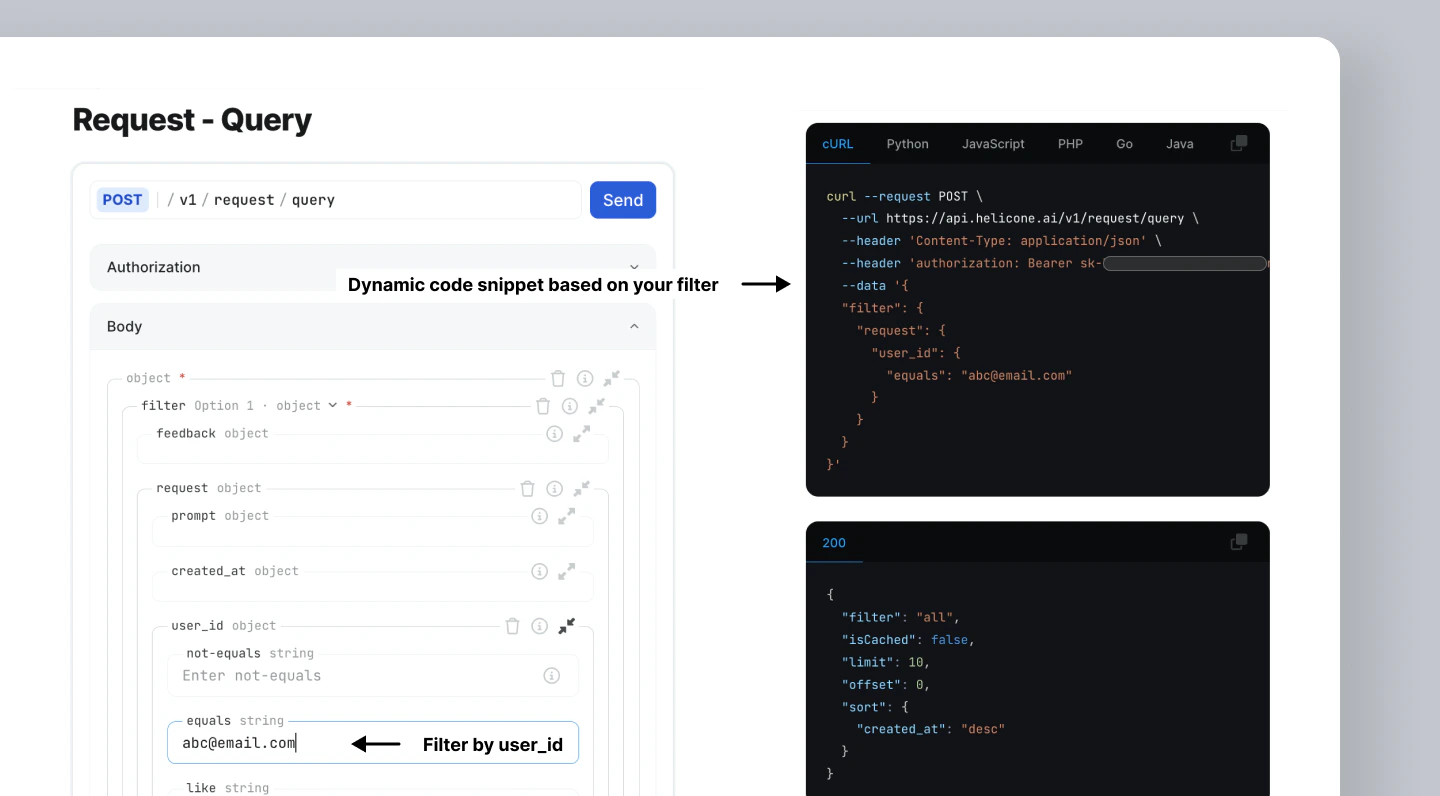The width and height of the screenshot is (1440, 796).
Task: Delete the filter object
Action: tap(543, 406)
